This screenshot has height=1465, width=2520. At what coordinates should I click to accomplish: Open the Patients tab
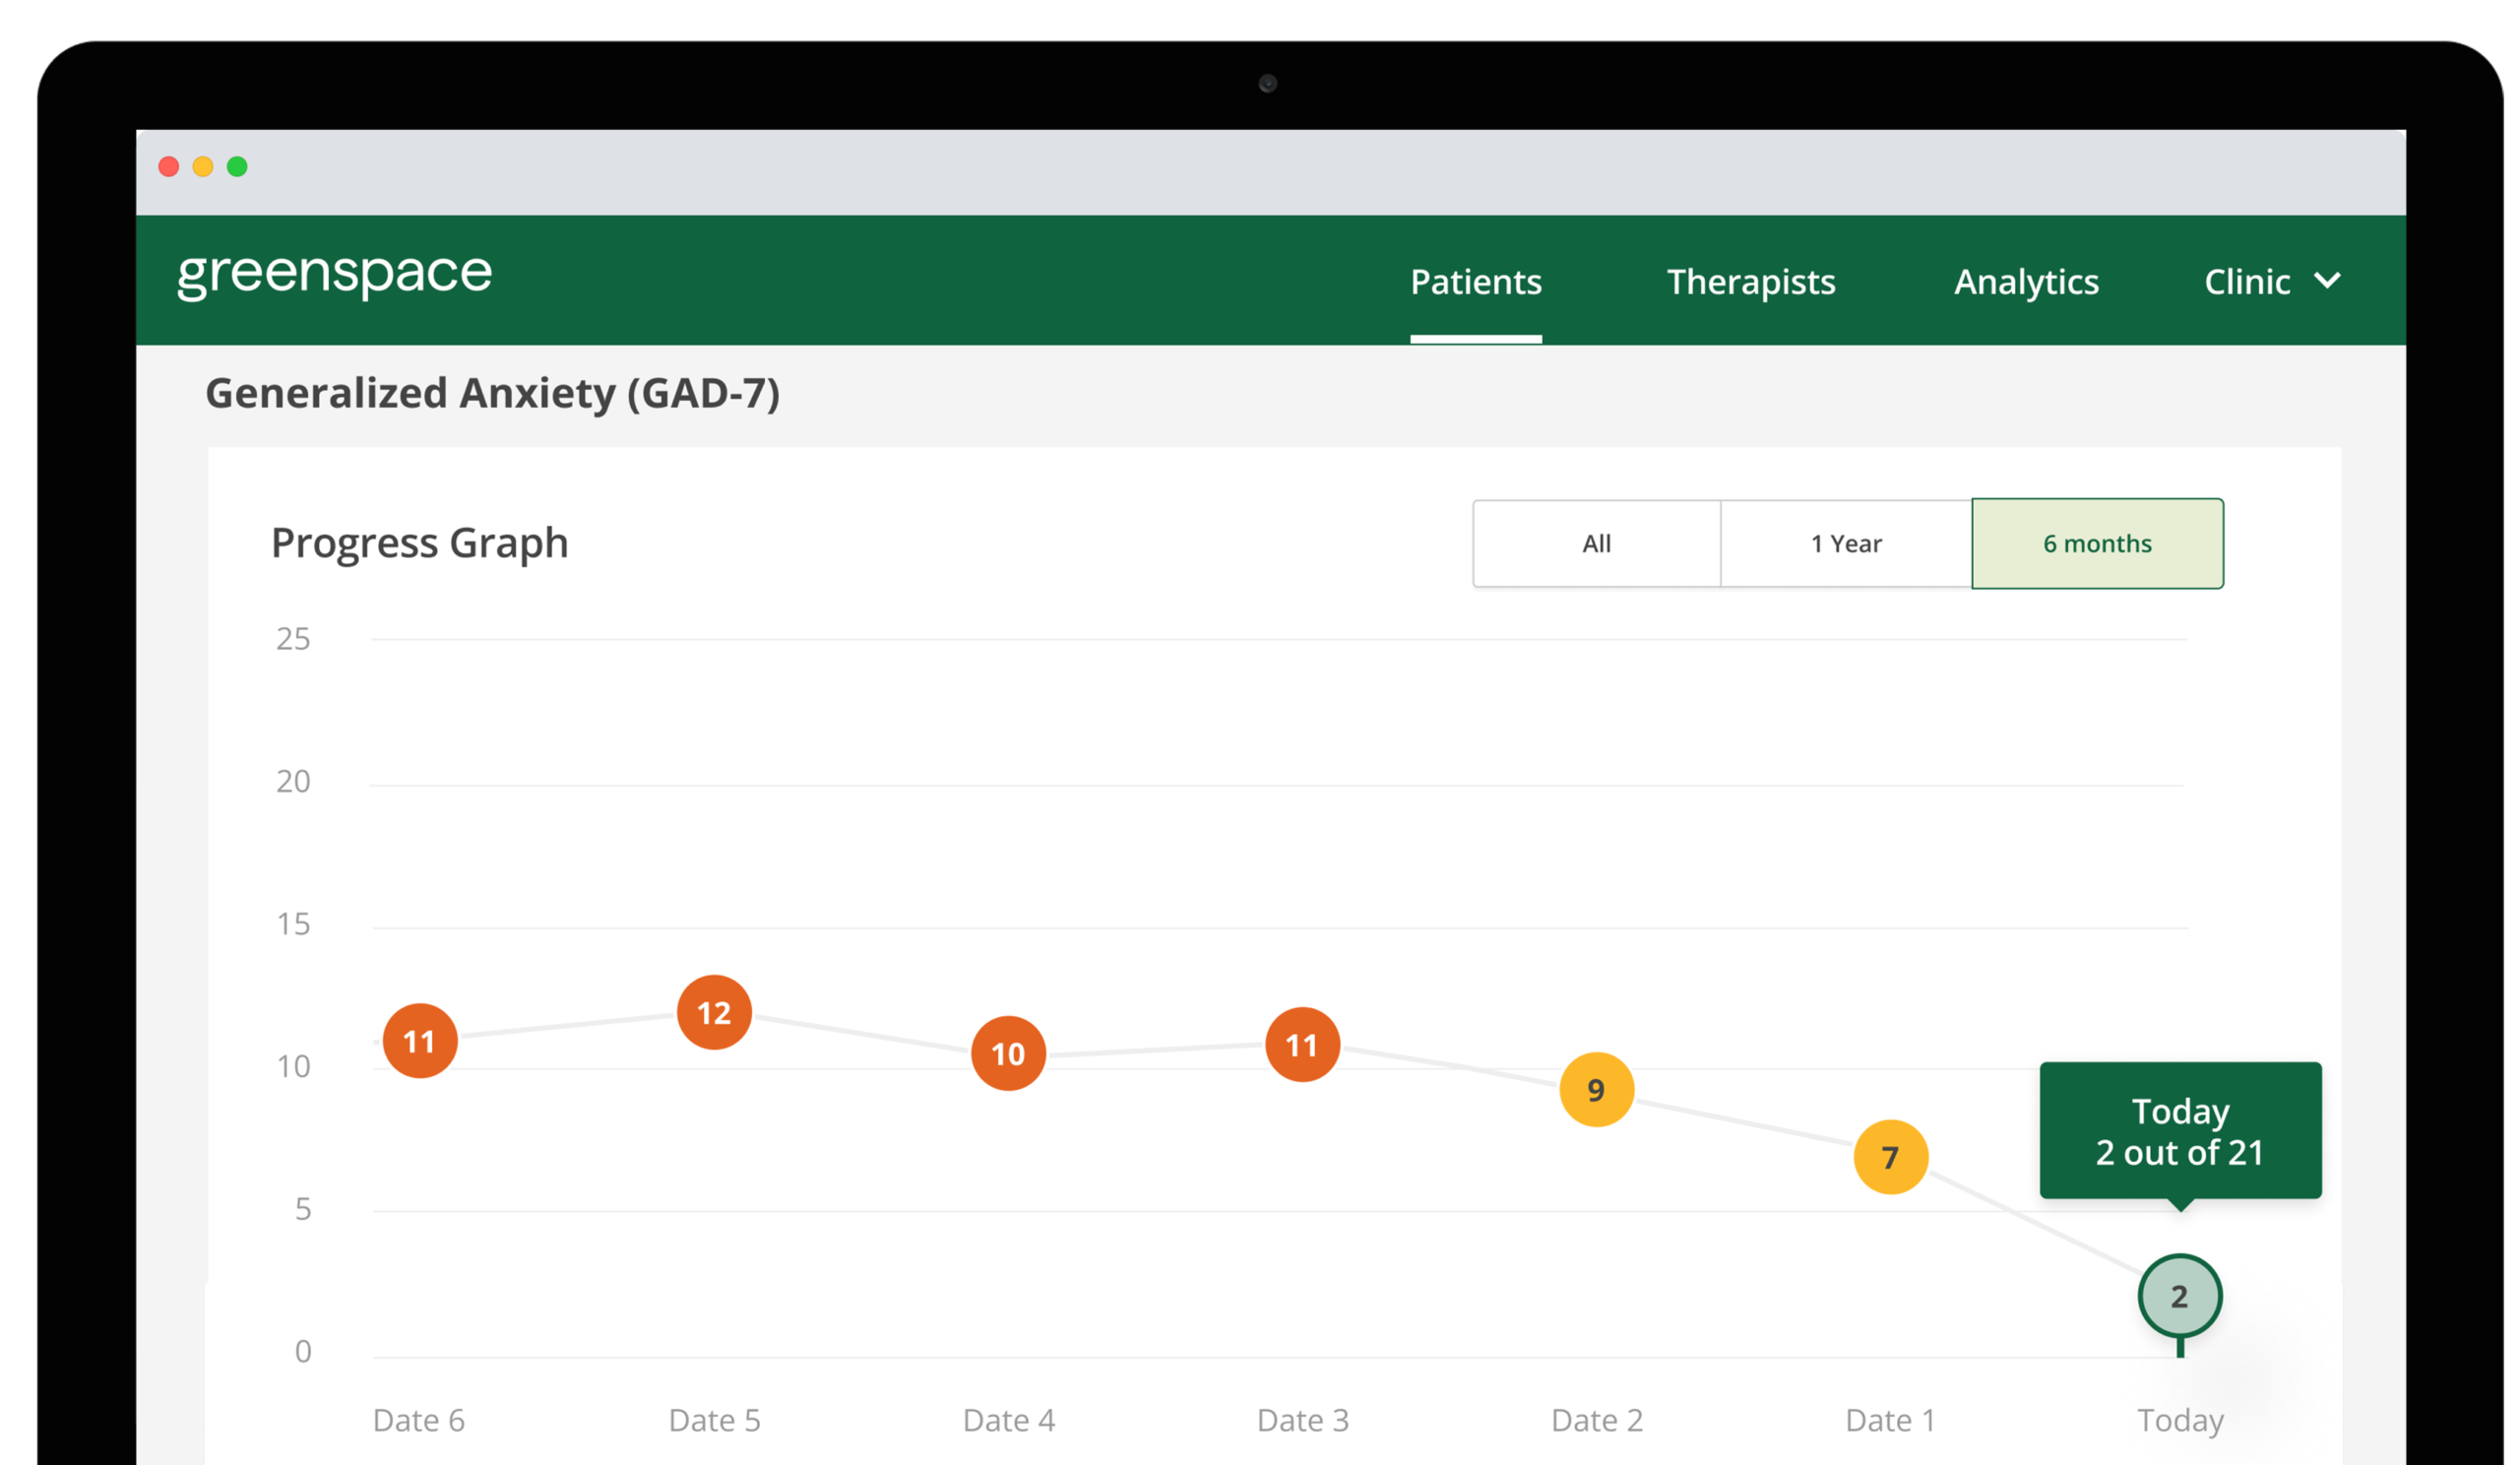[1475, 282]
